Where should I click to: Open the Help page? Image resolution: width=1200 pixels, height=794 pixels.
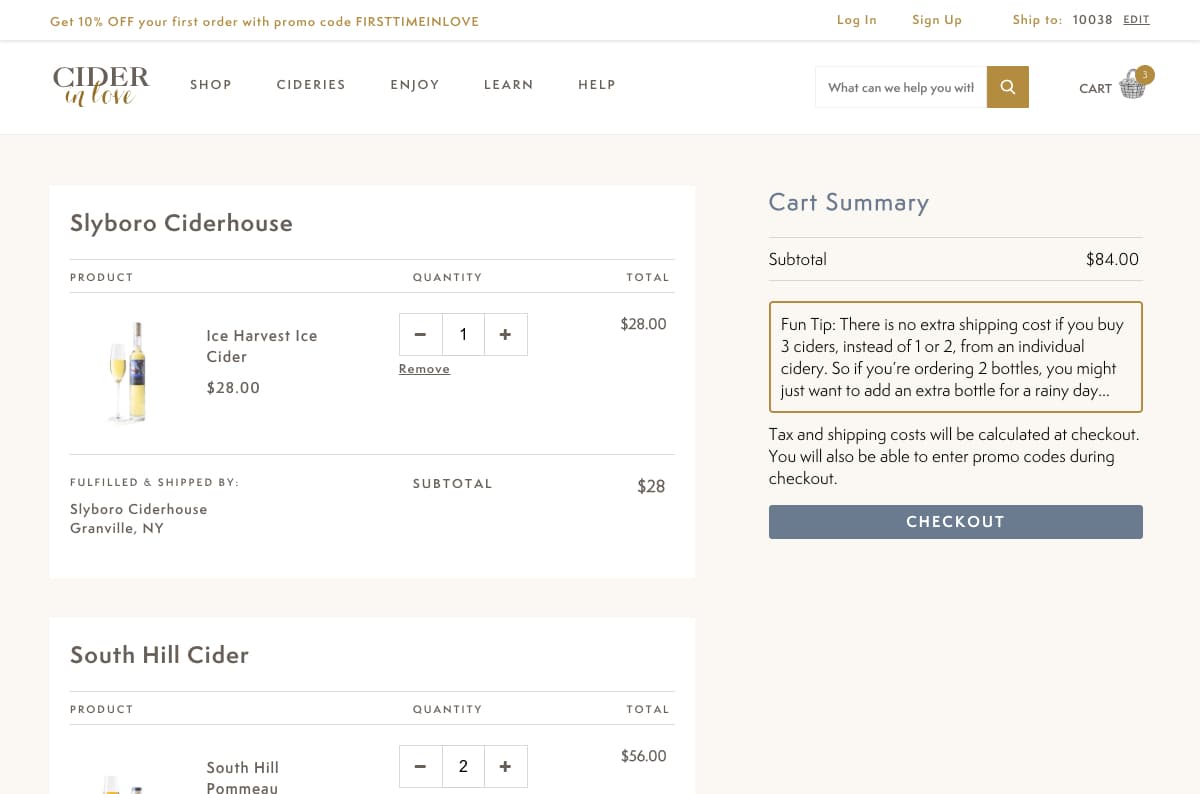tap(597, 85)
